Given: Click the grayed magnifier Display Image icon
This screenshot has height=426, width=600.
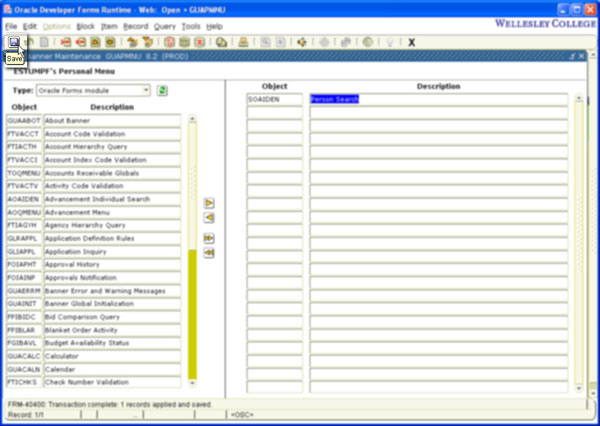Looking at the screenshot, I should [x=266, y=42].
